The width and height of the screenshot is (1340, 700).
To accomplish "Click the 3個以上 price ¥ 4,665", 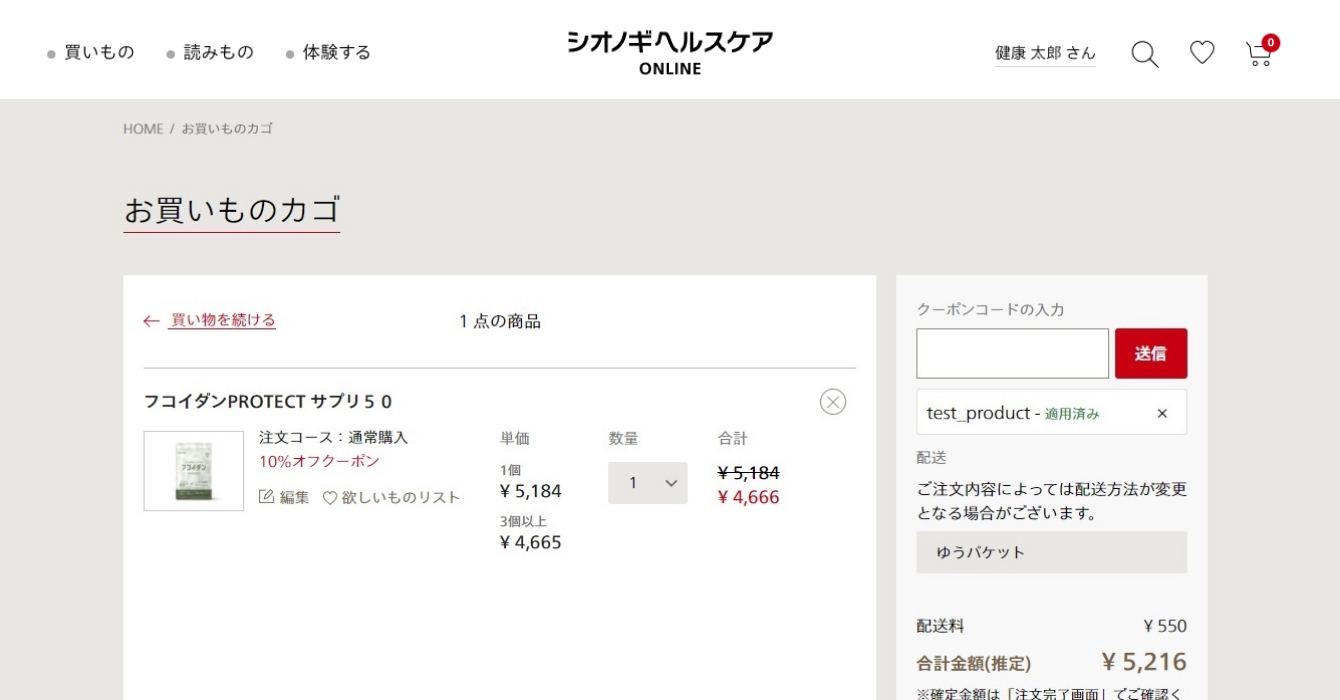I will (531, 542).
